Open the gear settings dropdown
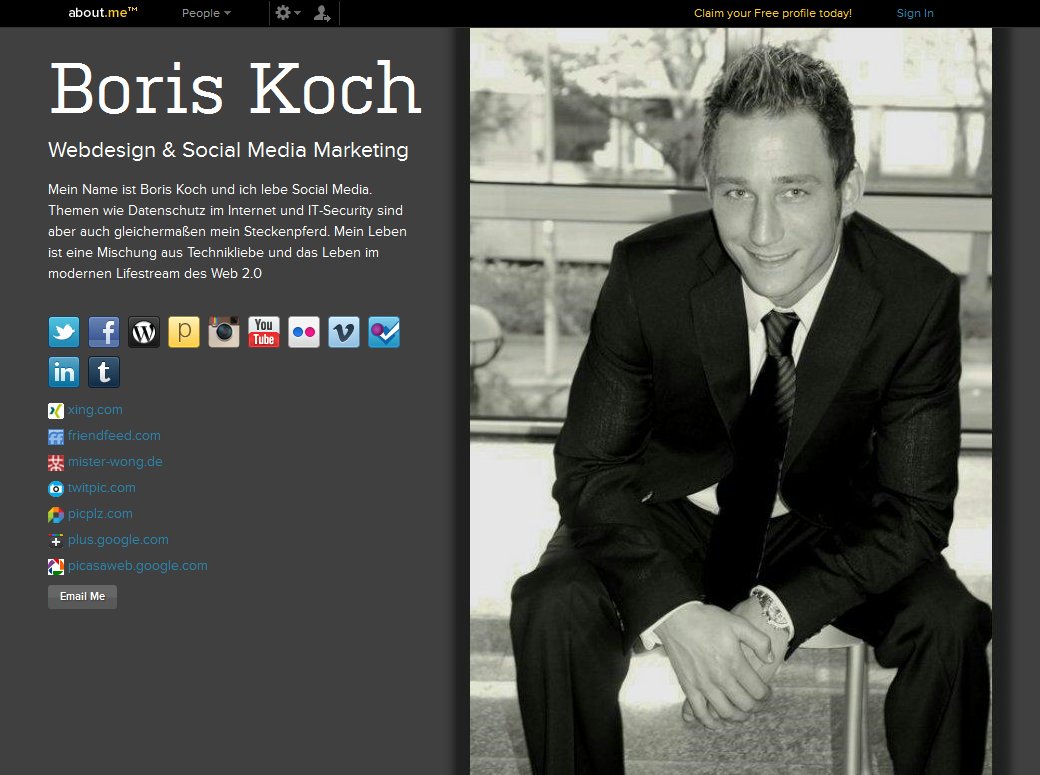 coord(288,13)
